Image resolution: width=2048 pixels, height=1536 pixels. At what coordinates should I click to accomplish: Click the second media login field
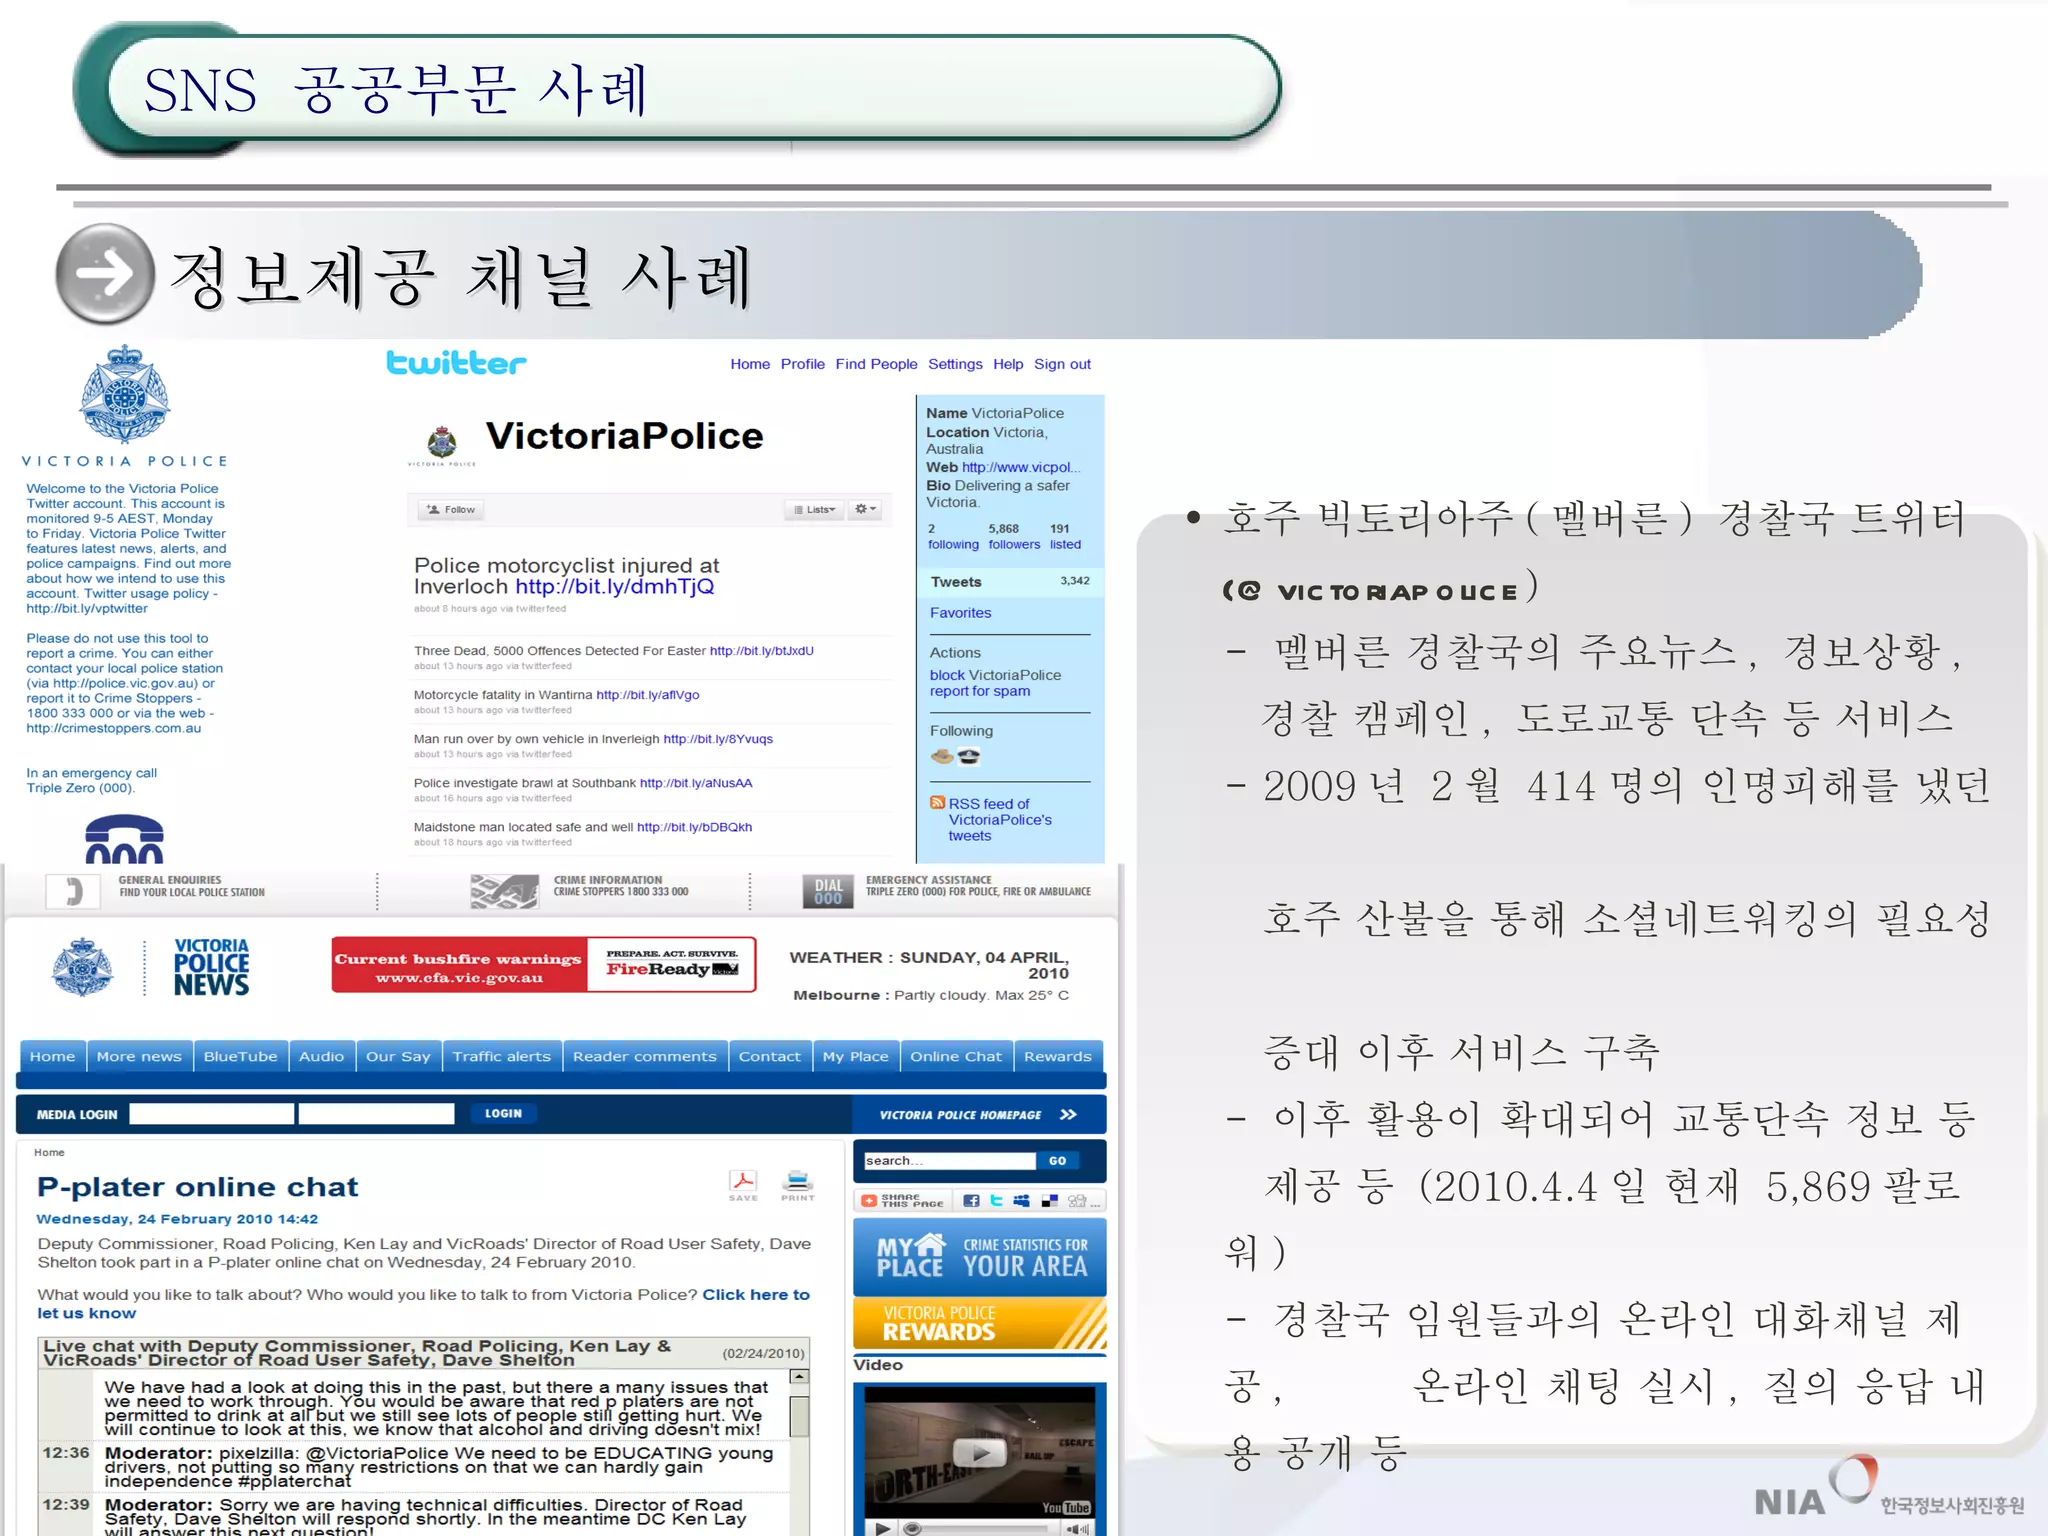(x=376, y=1114)
